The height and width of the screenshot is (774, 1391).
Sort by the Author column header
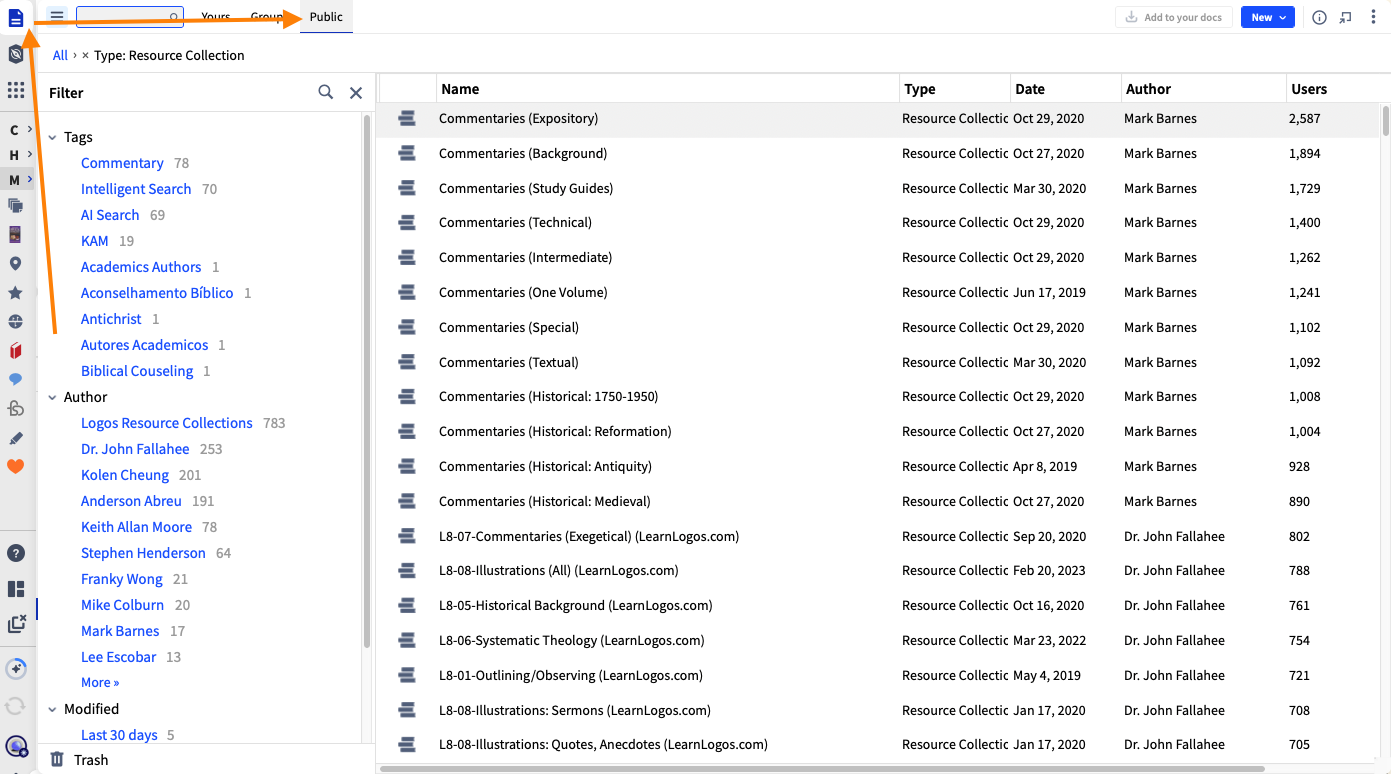point(1204,89)
